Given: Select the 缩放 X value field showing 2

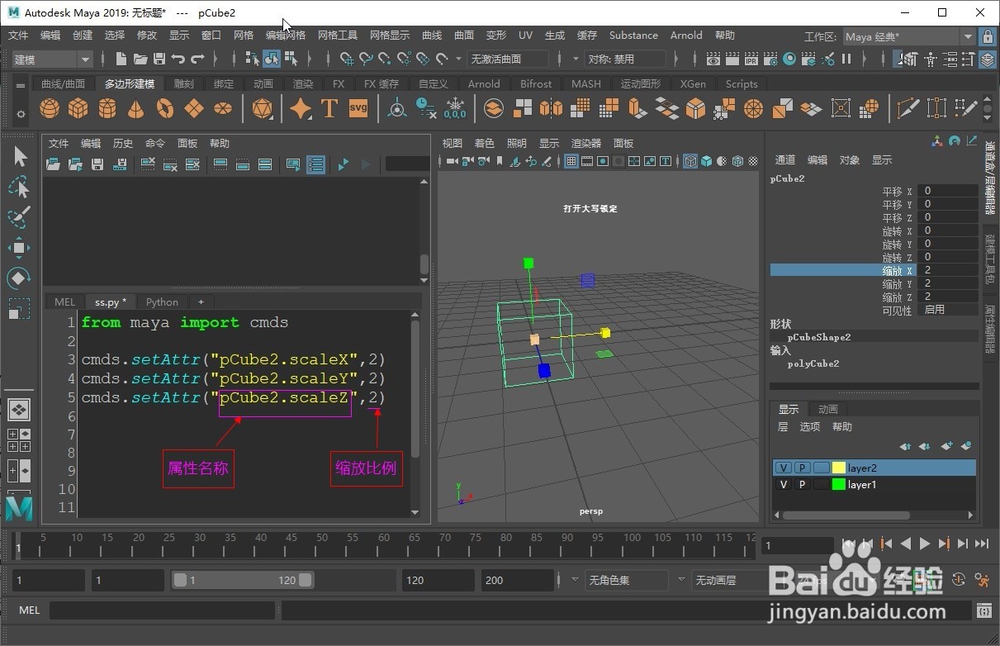Looking at the screenshot, I should tap(940, 269).
